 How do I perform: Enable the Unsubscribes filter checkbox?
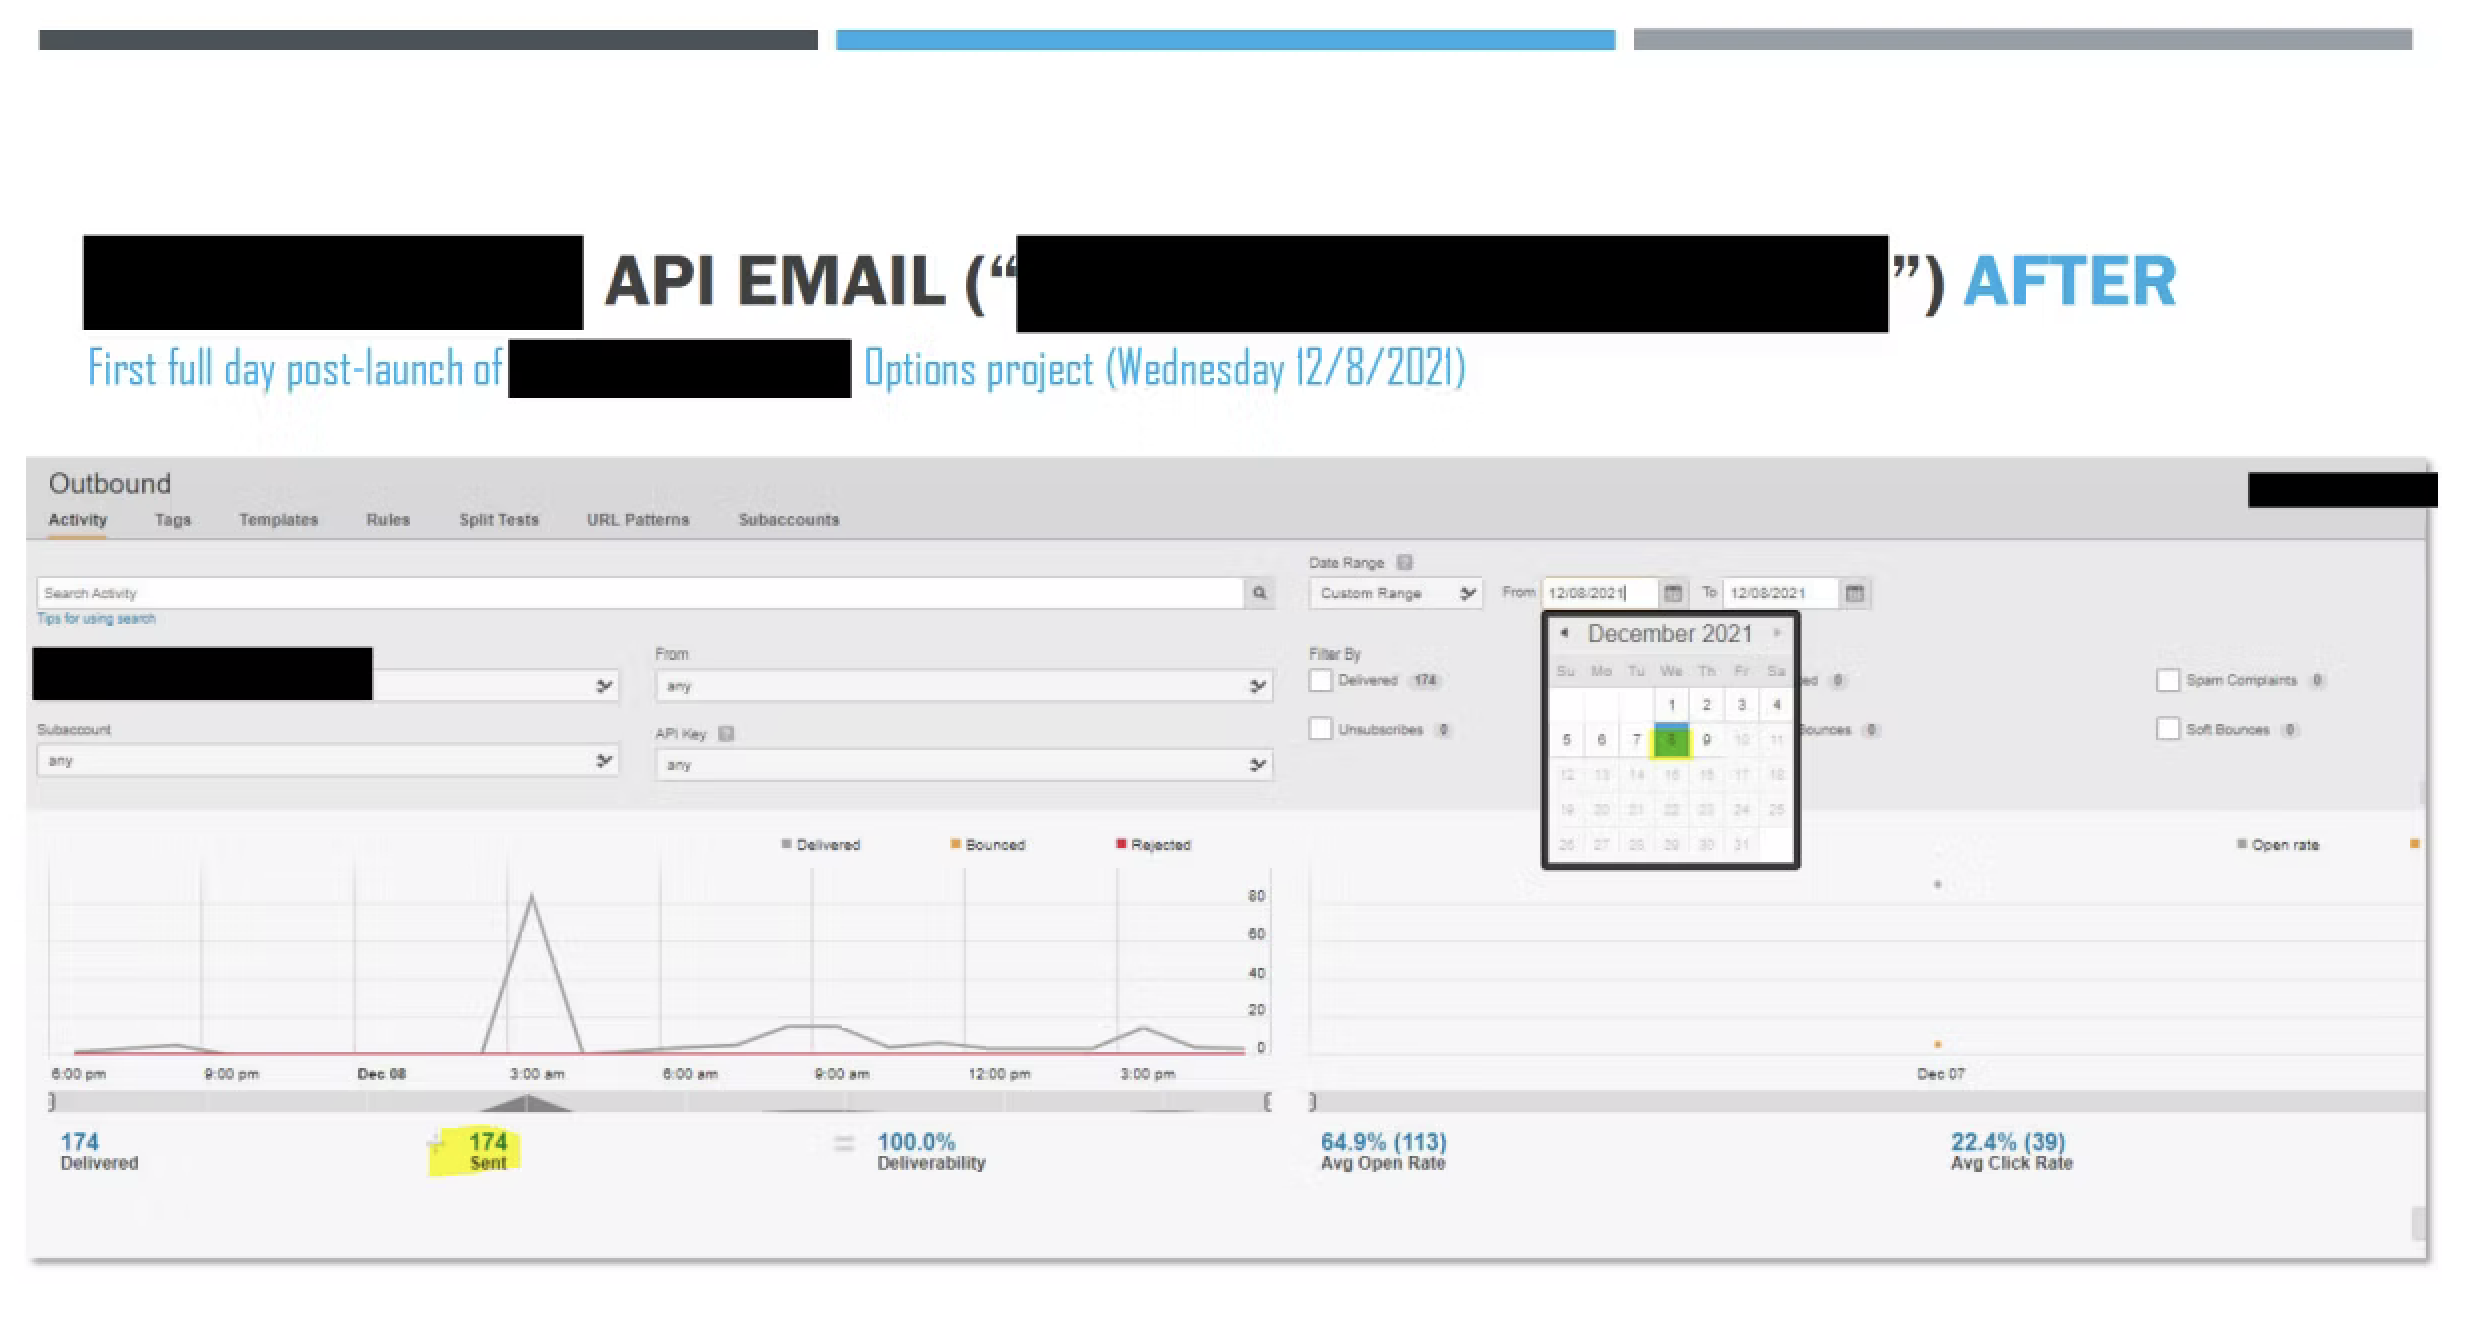[x=1321, y=728]
